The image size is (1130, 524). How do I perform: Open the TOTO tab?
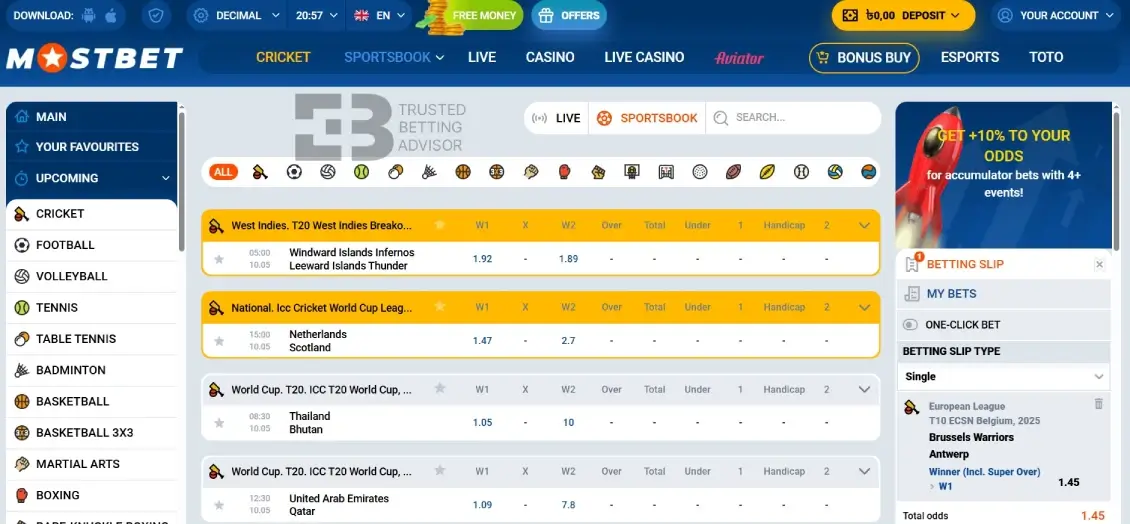(1046, 57)
